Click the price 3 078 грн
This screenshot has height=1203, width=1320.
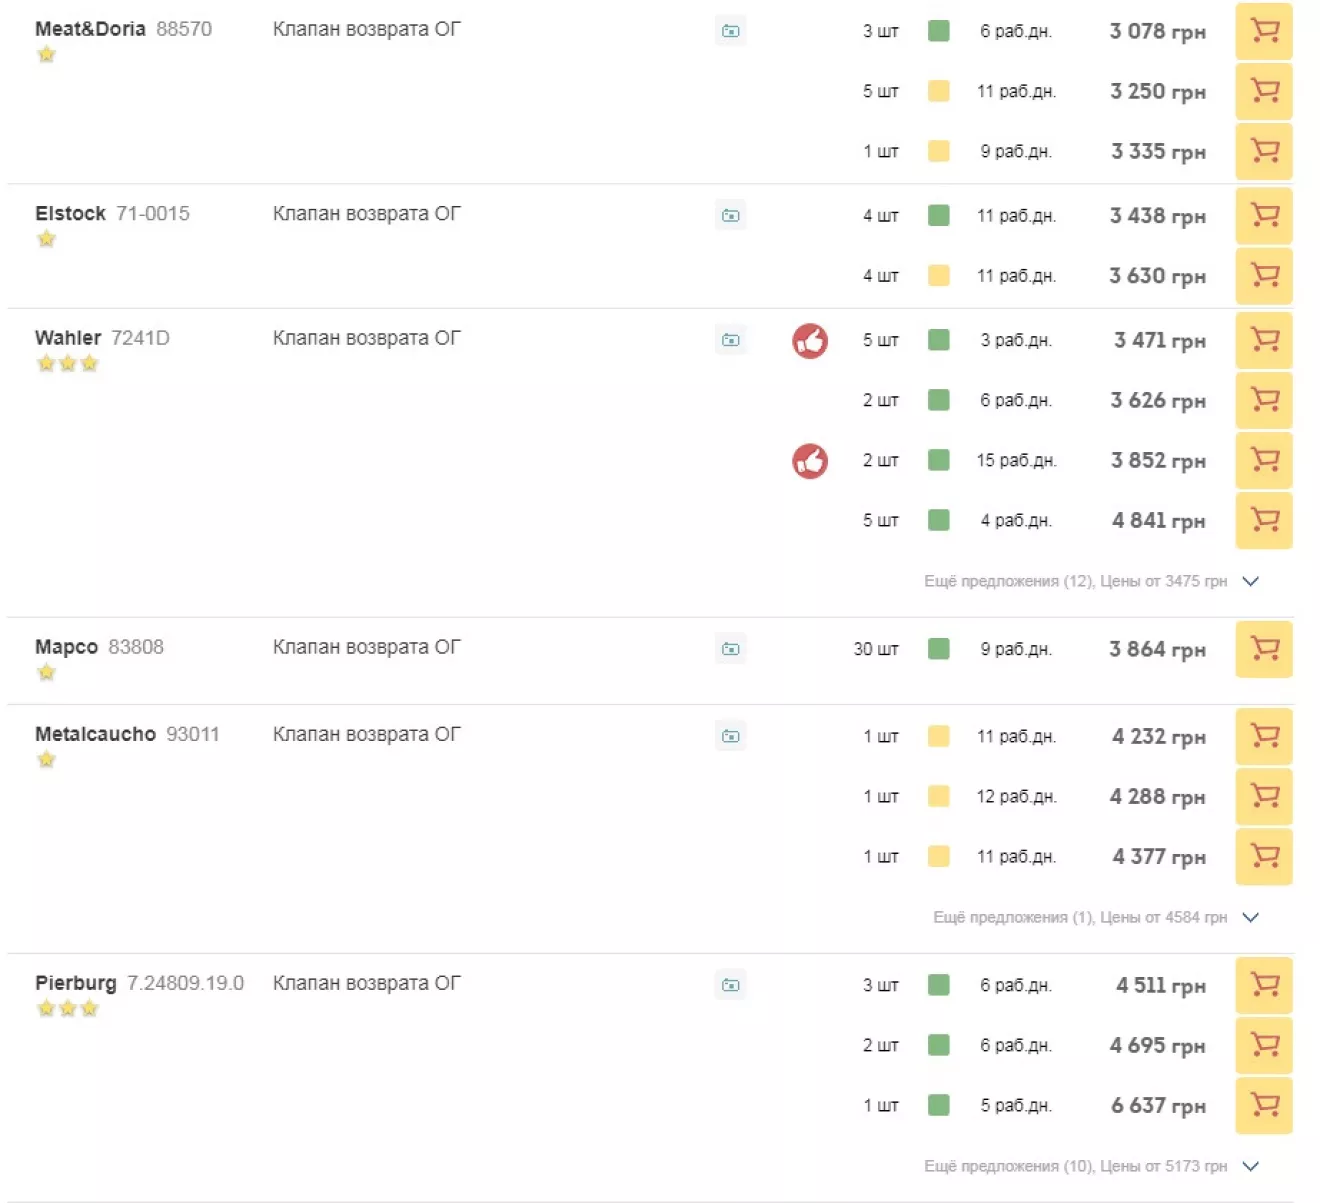(1157, 32)
